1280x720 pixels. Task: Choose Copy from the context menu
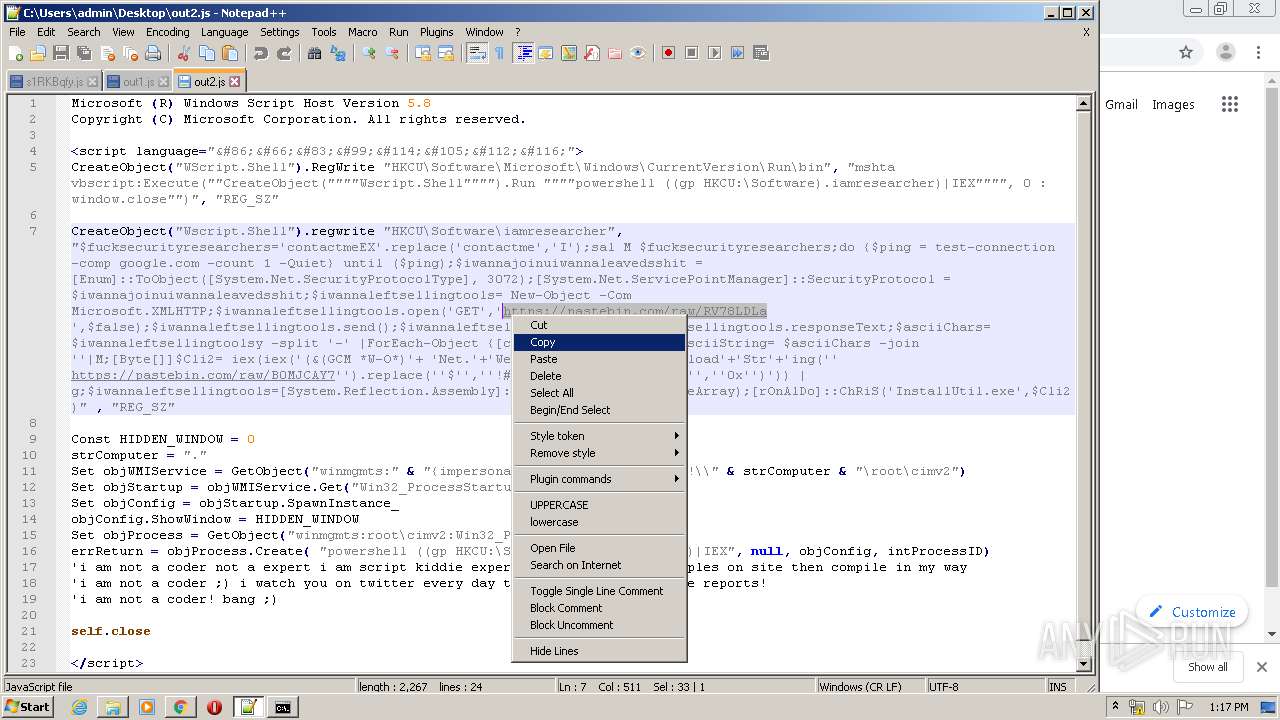[600, 342]
